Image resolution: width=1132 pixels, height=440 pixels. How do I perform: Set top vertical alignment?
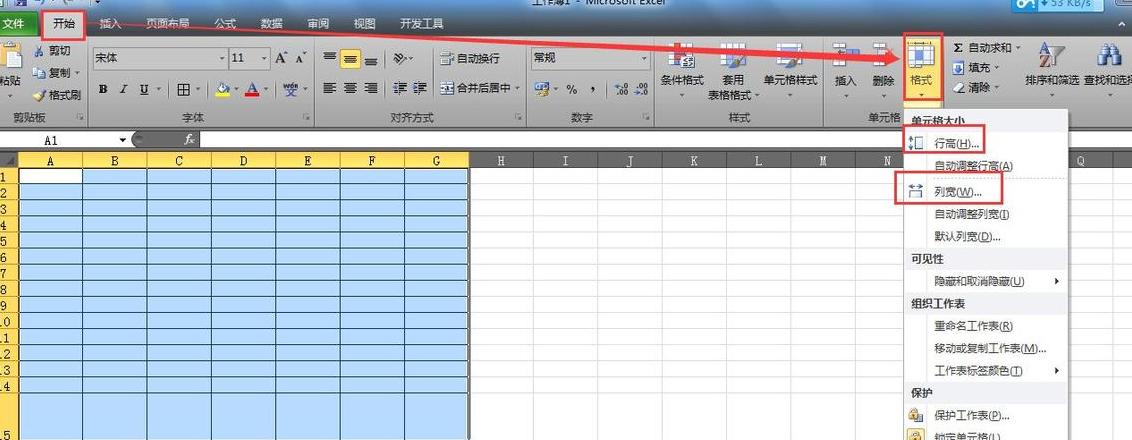(330, 58)
